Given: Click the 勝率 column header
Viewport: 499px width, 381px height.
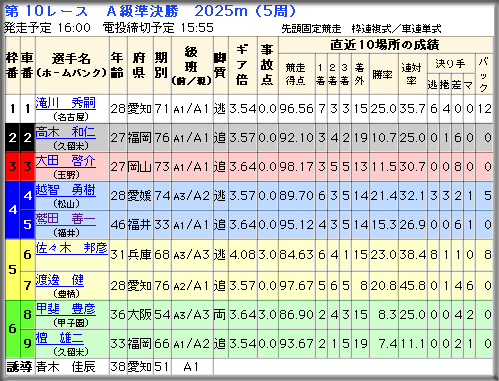Looking at the screenshot, I should pyautogui.click(x=383, y=74).
